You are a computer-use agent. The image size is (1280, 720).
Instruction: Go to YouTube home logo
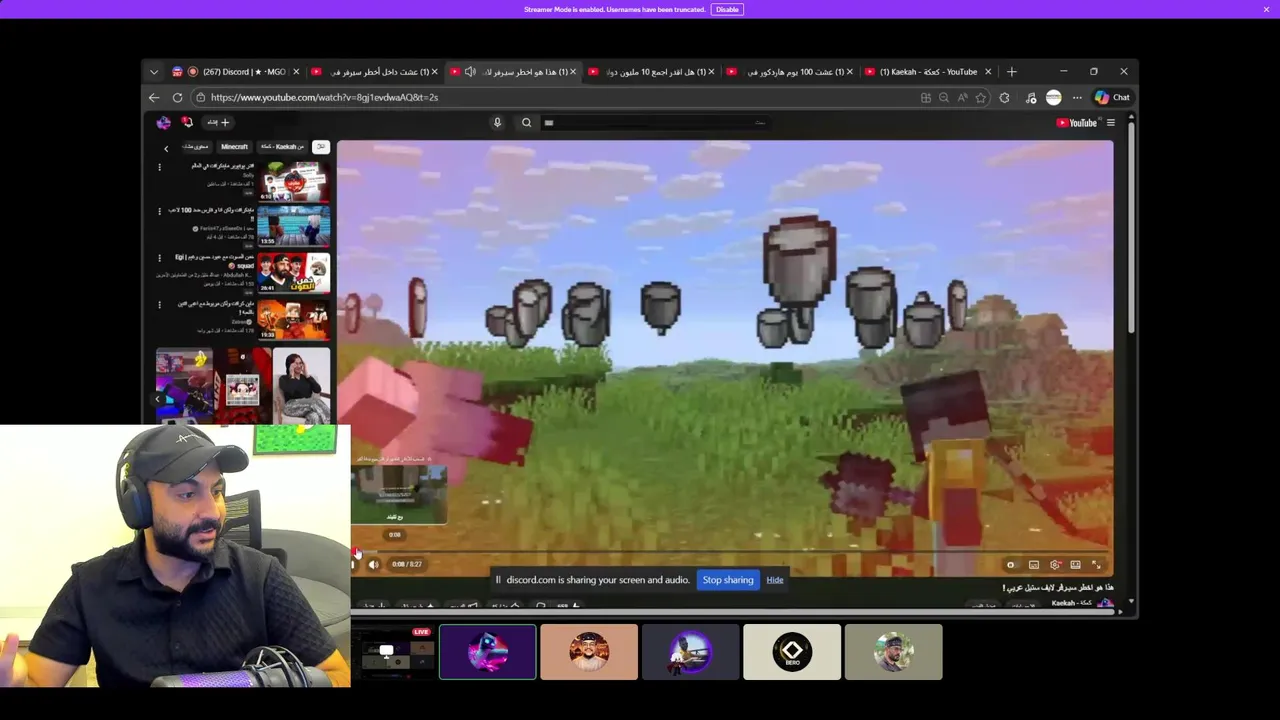click(1078, 123)
